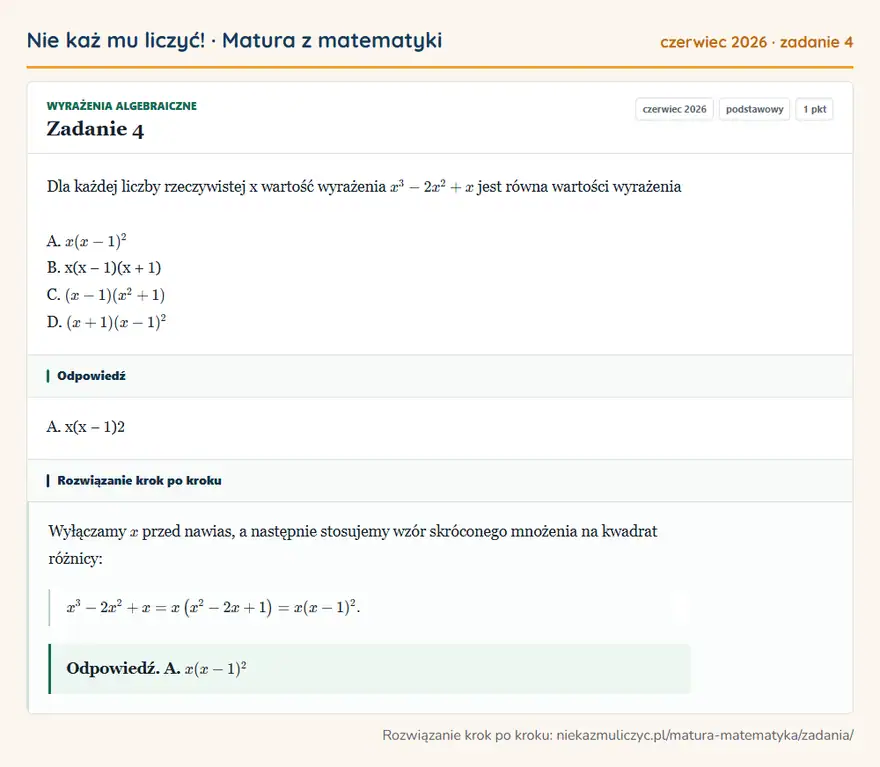Click the task statement starting 'Dla każdej liczby rzeczywistej'
The width and height of the screenshot is (880, 767).
coord(364,187)
